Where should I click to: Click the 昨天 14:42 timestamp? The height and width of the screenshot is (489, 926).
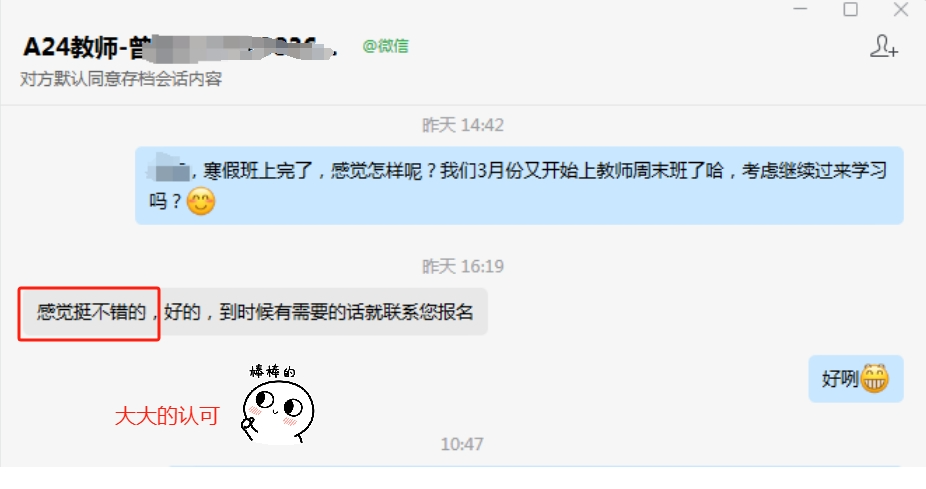click(462, 125)
